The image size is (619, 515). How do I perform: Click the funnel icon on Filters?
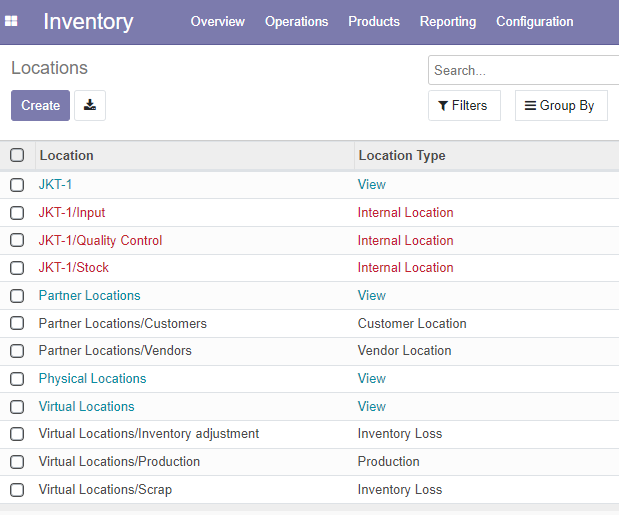coord(443,106)
